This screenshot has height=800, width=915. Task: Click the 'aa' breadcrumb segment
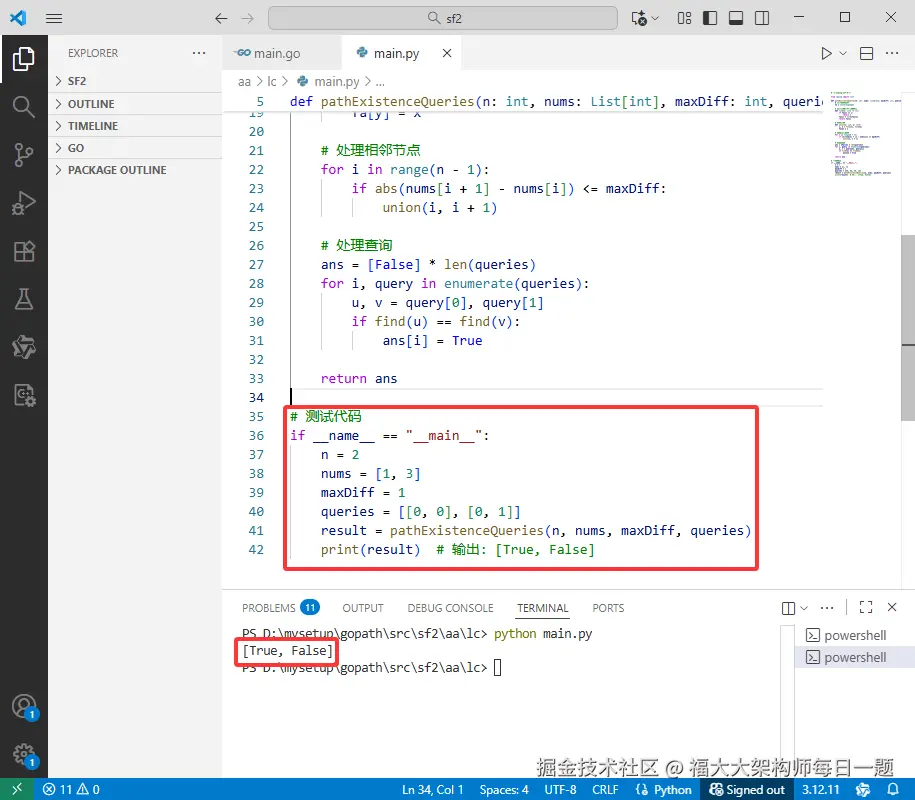(x=244, y=82)
